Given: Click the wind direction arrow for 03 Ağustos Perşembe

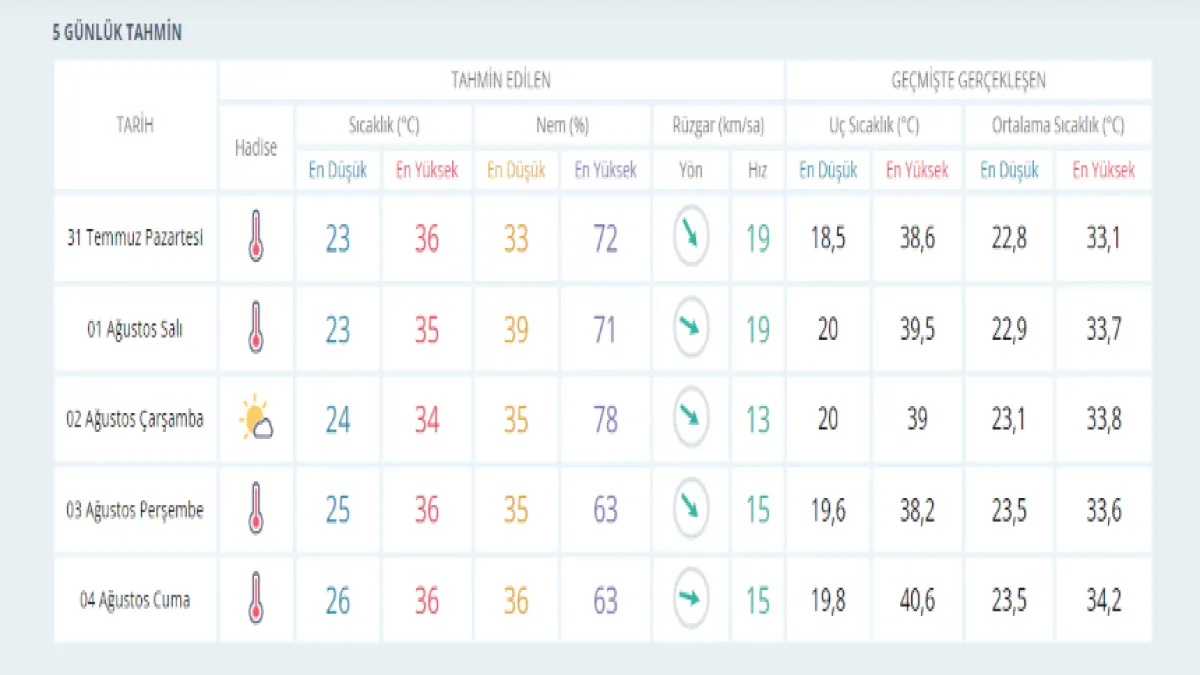Looking at the screenshot, I should (x=691, y=508).
